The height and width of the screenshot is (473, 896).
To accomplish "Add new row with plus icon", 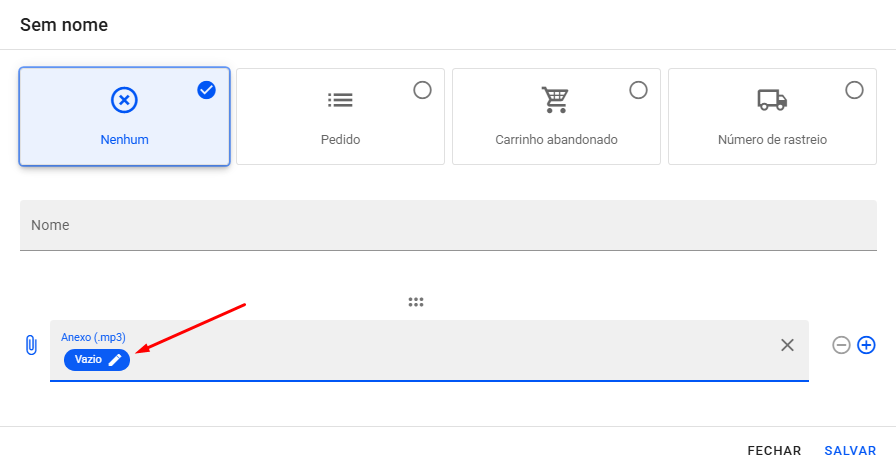I will pos(866,345).
